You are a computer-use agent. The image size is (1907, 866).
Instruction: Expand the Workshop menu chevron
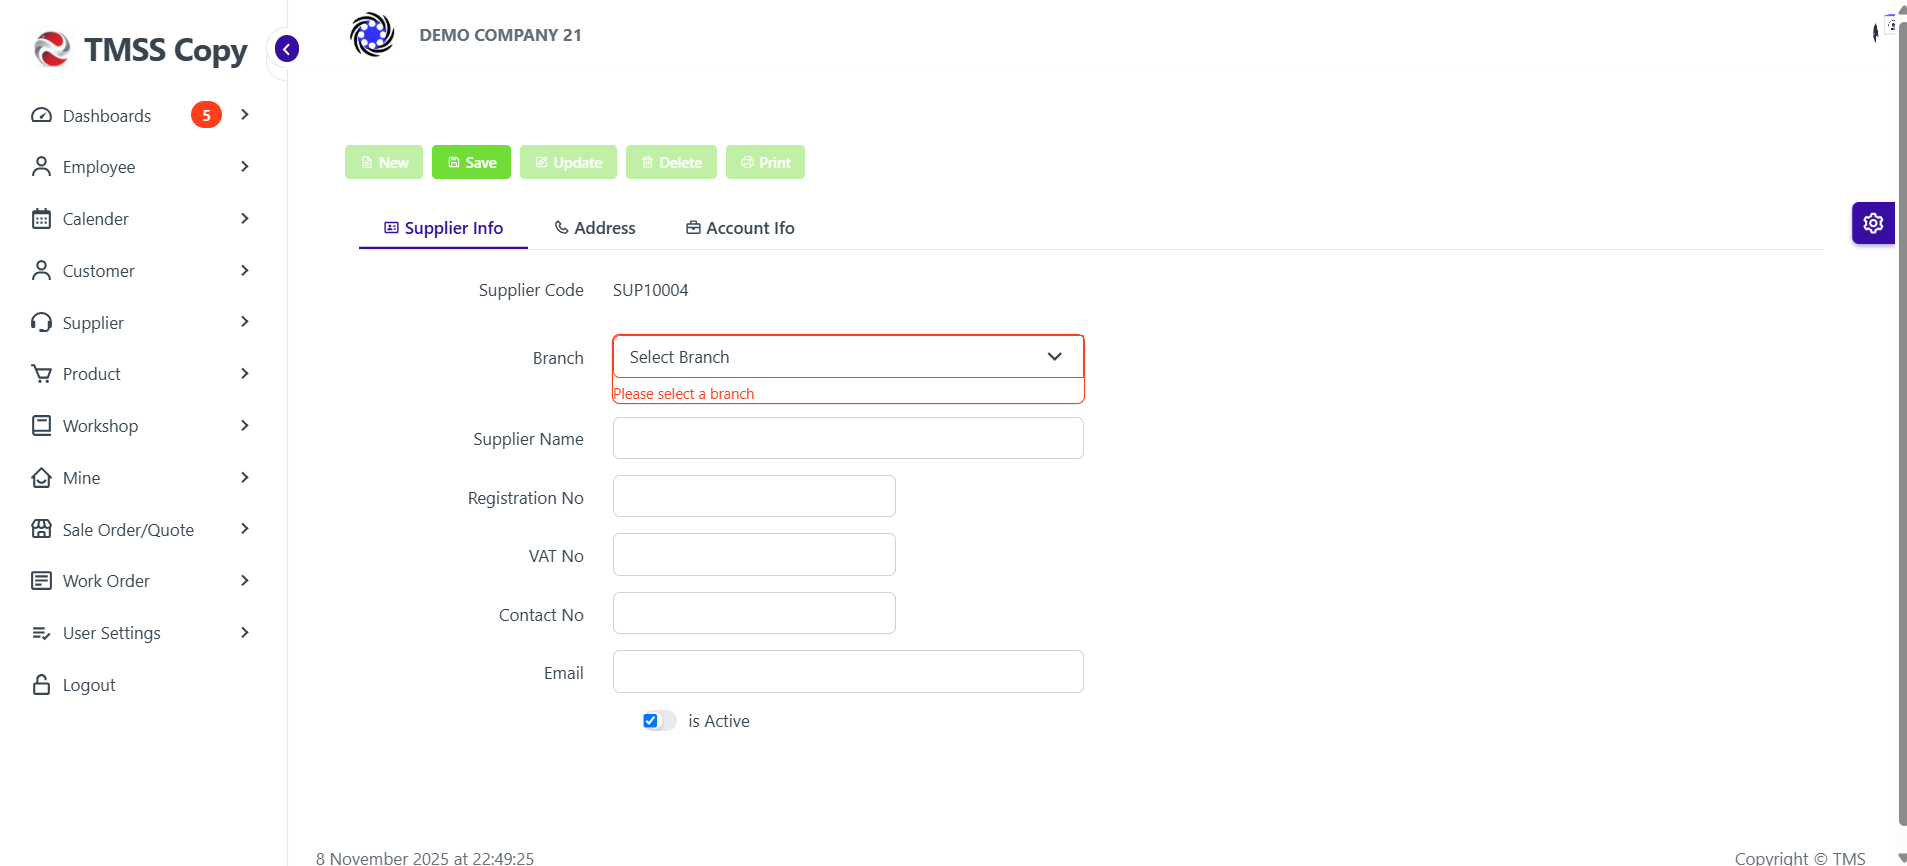tap(245, 425)
